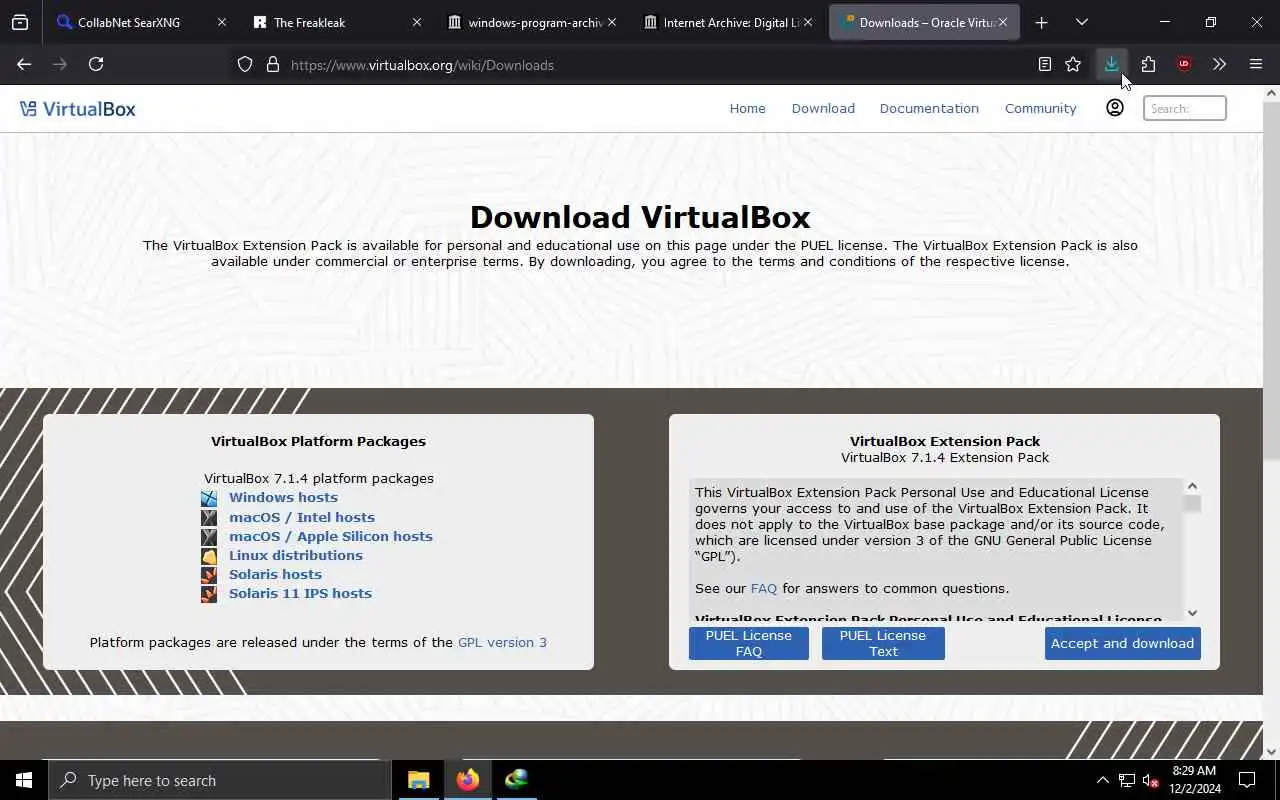Switch to the Internet Archive tab
This screenshot has width=1280, height=800.
pos(731,22)
